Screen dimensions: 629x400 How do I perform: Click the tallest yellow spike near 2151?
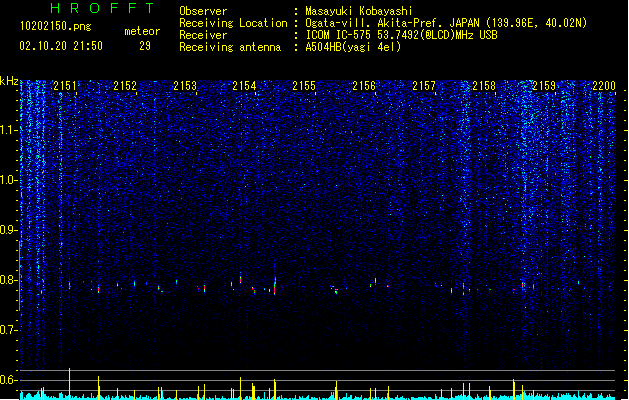click(69, 383)
